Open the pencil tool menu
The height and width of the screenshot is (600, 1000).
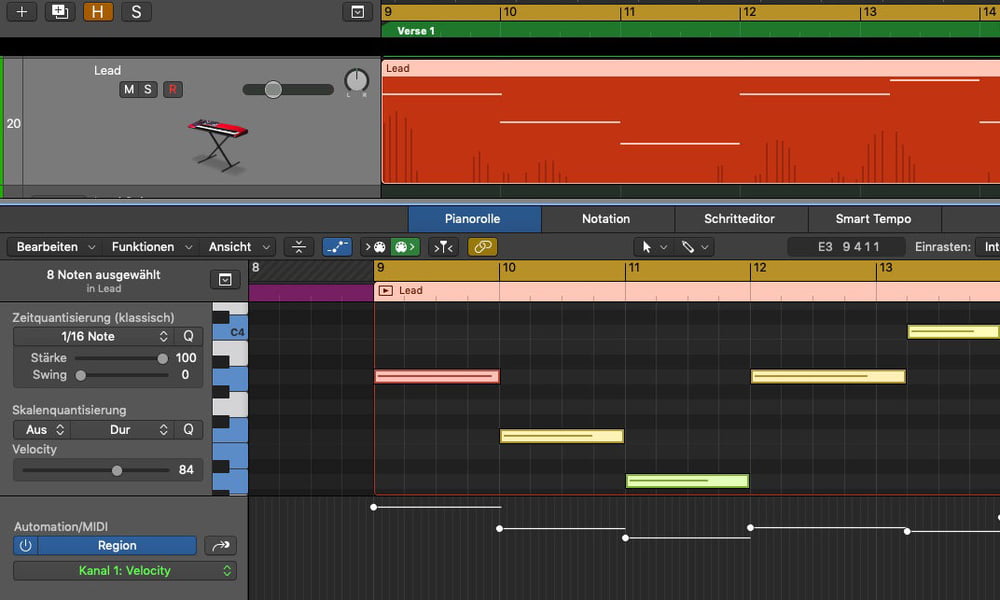[x=694, y=247]
